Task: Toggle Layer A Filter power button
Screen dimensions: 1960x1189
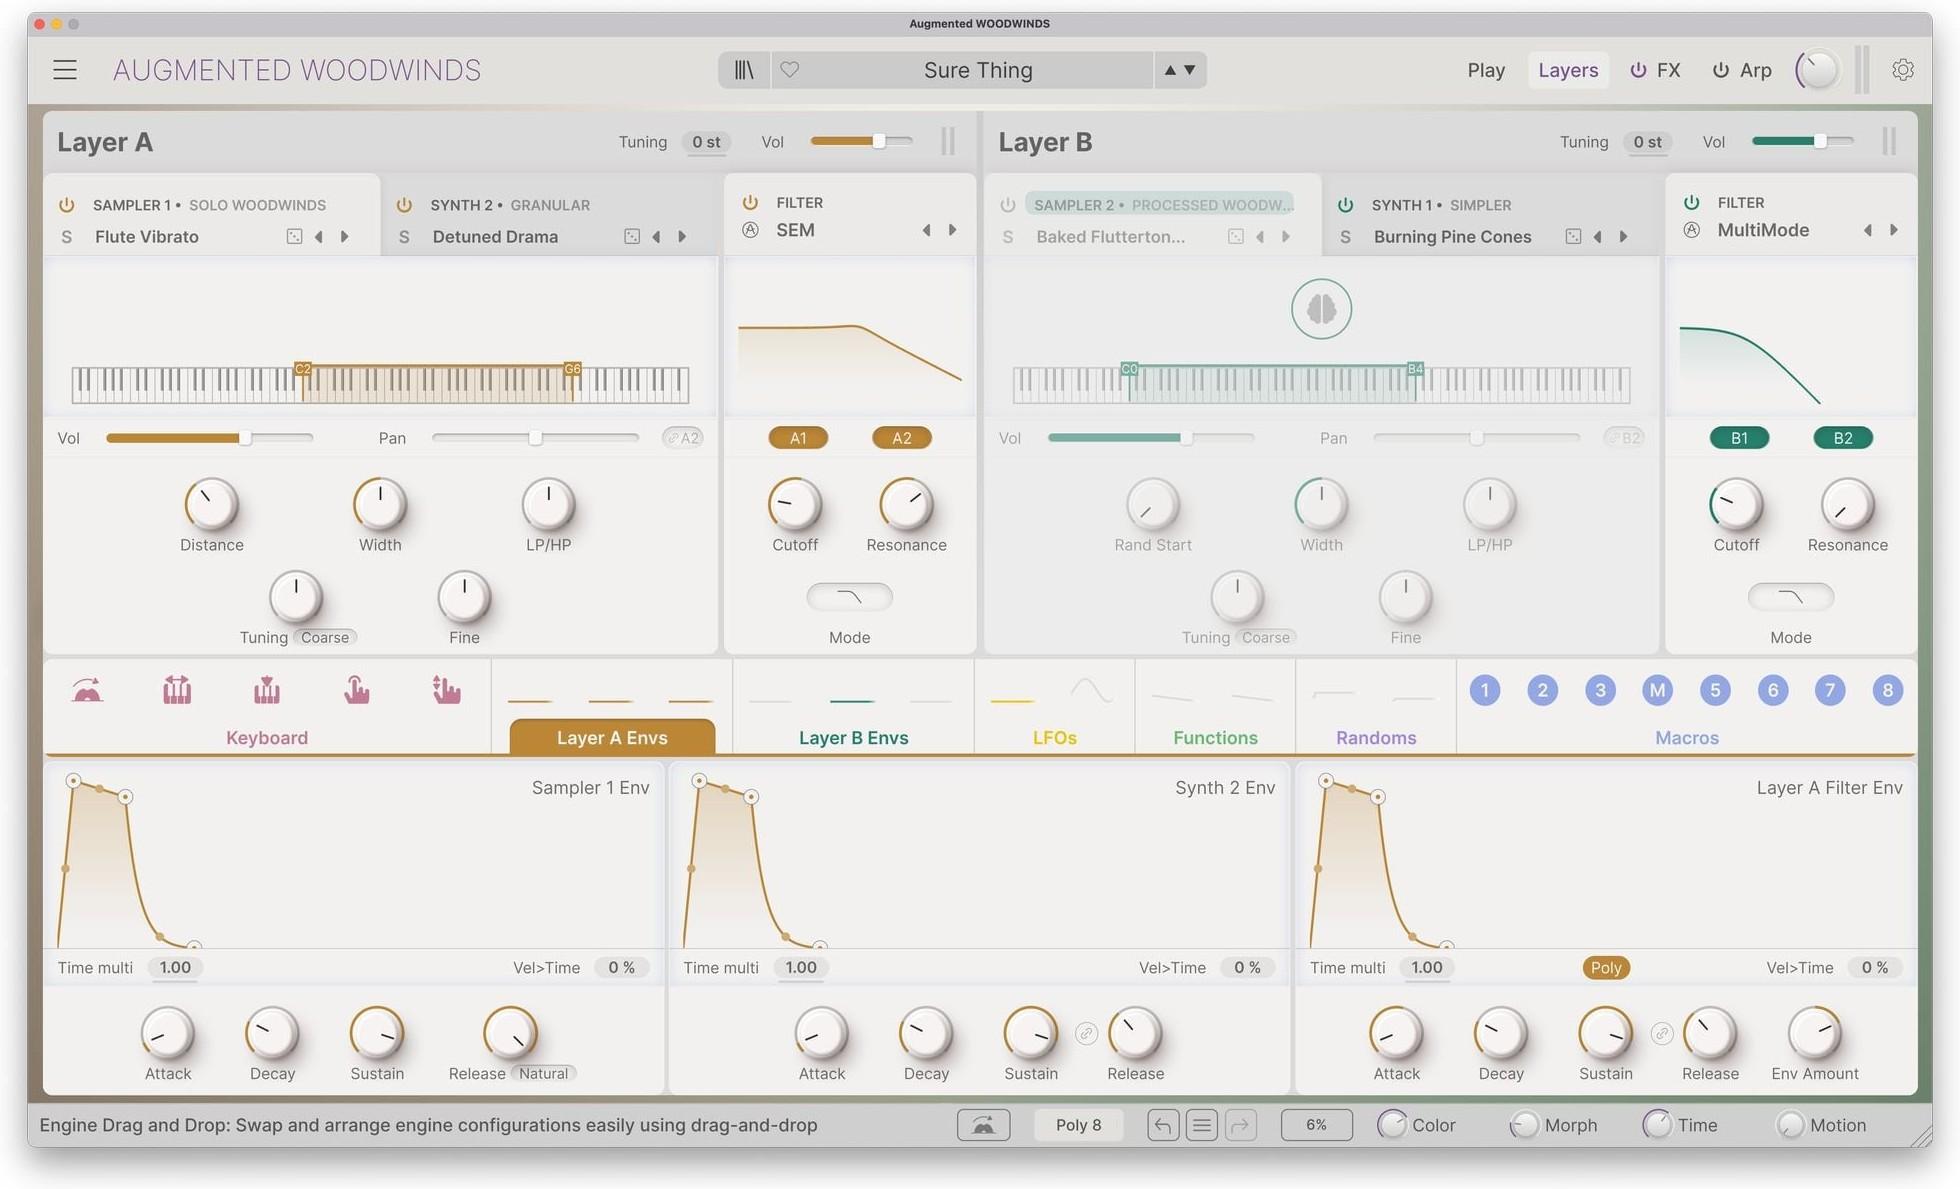Action: coord(750,202)
